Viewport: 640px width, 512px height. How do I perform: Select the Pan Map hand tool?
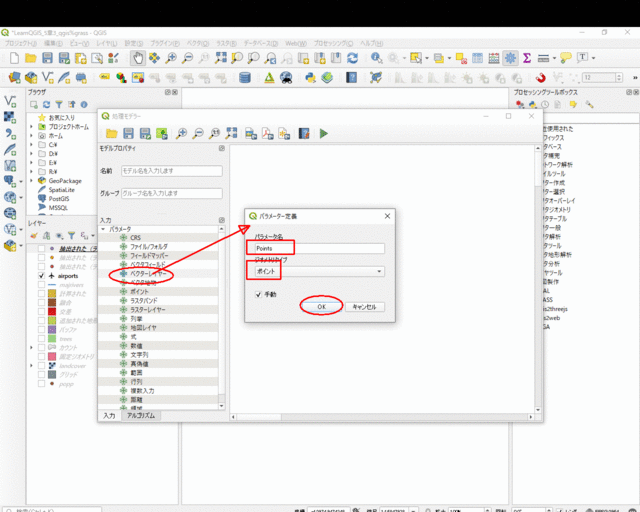click(138, 58)
